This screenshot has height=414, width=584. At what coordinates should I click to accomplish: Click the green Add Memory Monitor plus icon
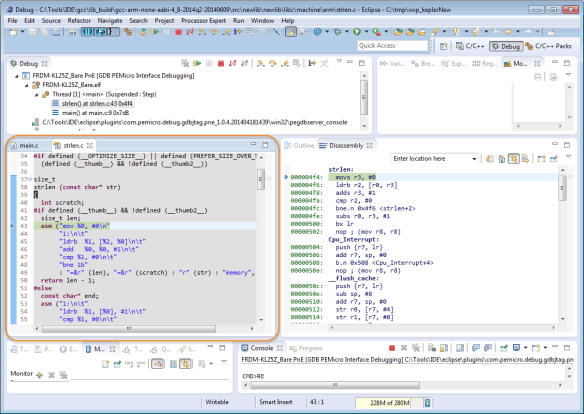point(39,375)
